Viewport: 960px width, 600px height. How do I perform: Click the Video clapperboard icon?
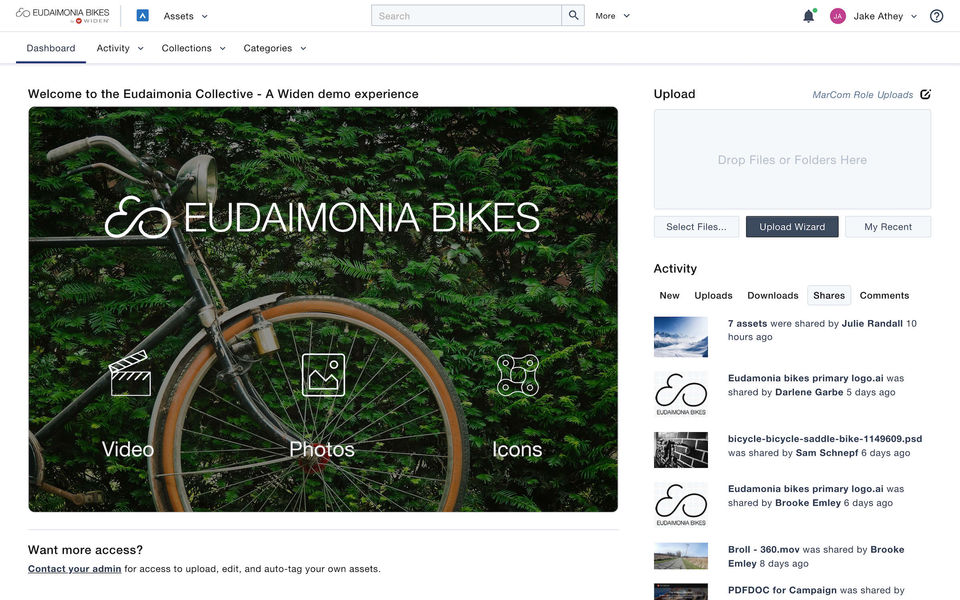pos(130,373)
